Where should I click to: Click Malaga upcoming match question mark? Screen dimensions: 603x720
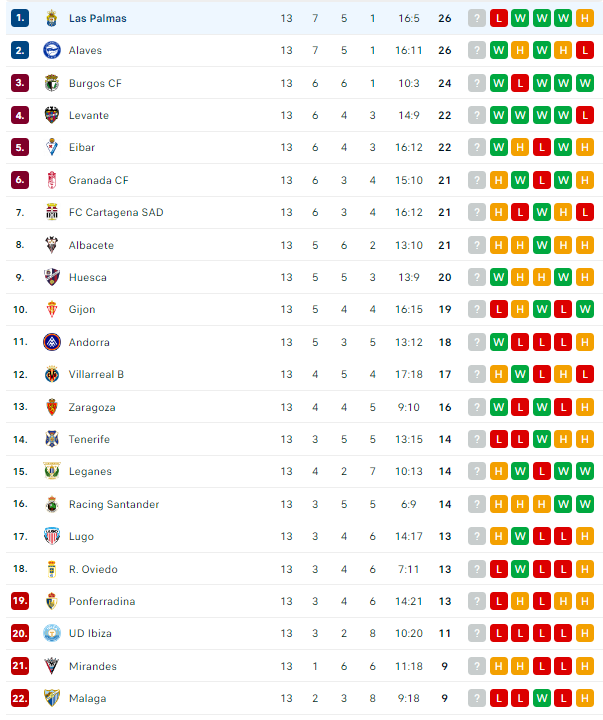477,698
